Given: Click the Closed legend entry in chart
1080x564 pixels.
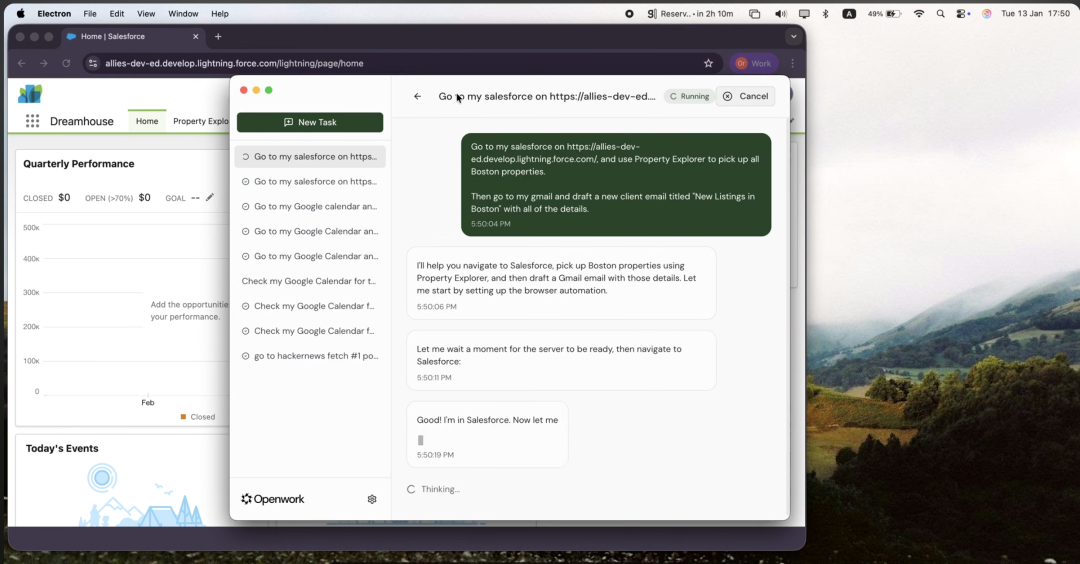Looking at the screenshot, I should point(198,417).
